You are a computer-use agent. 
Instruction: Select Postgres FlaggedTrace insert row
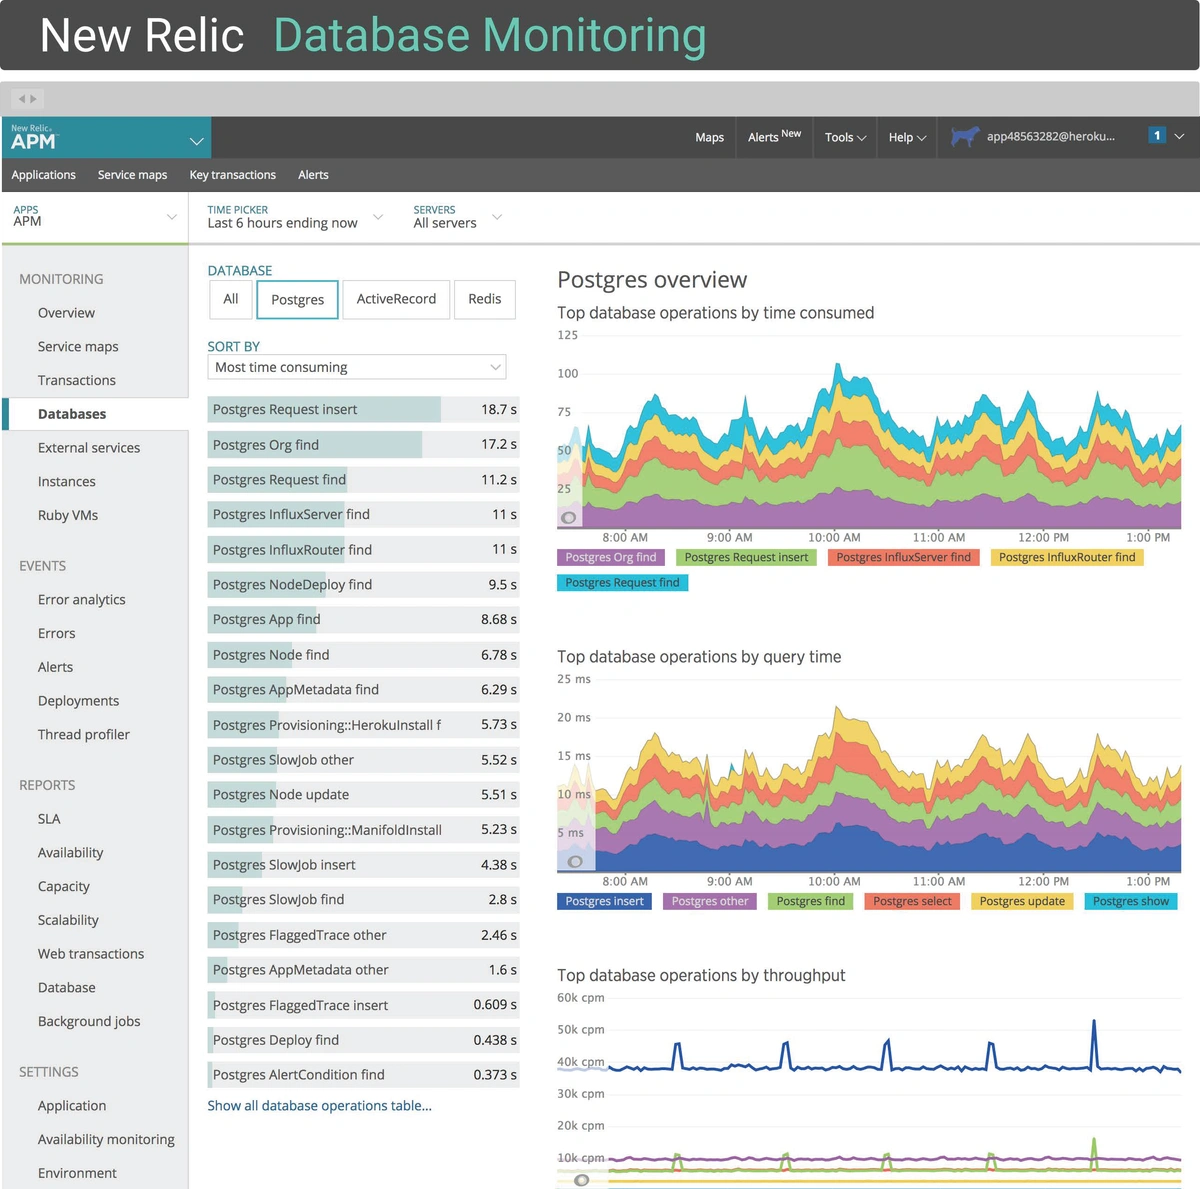363,1005
